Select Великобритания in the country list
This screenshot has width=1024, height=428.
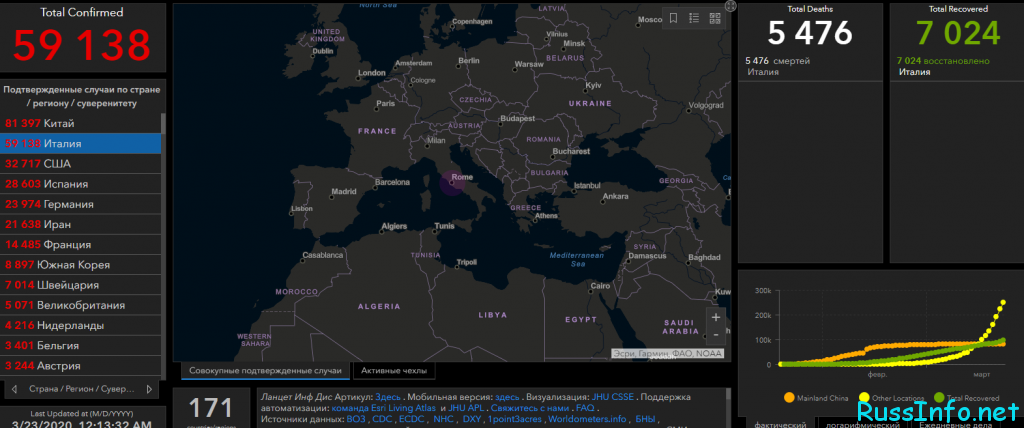(81, 305)
